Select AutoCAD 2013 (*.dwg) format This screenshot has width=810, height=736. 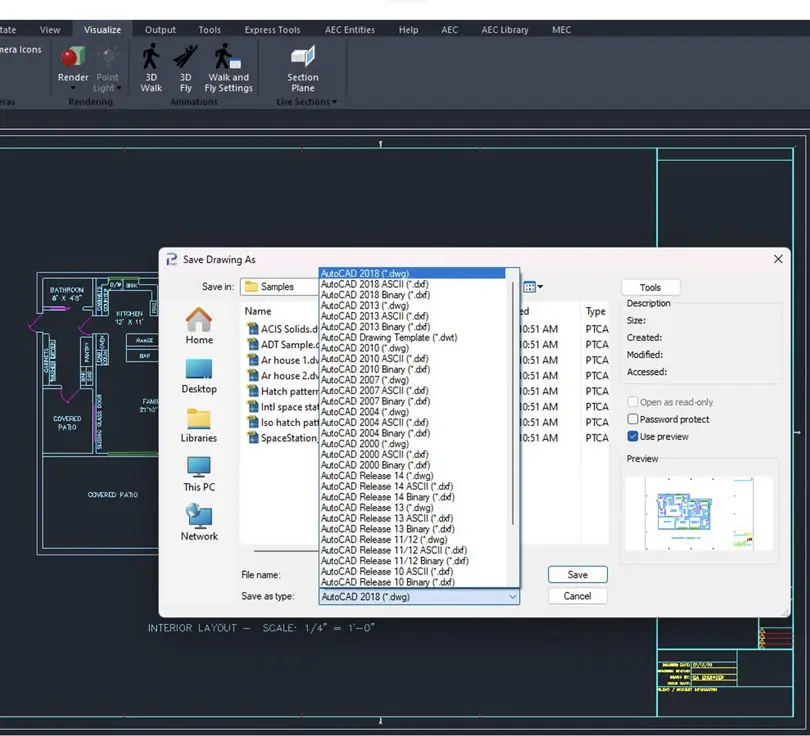[x=365, y=305]
